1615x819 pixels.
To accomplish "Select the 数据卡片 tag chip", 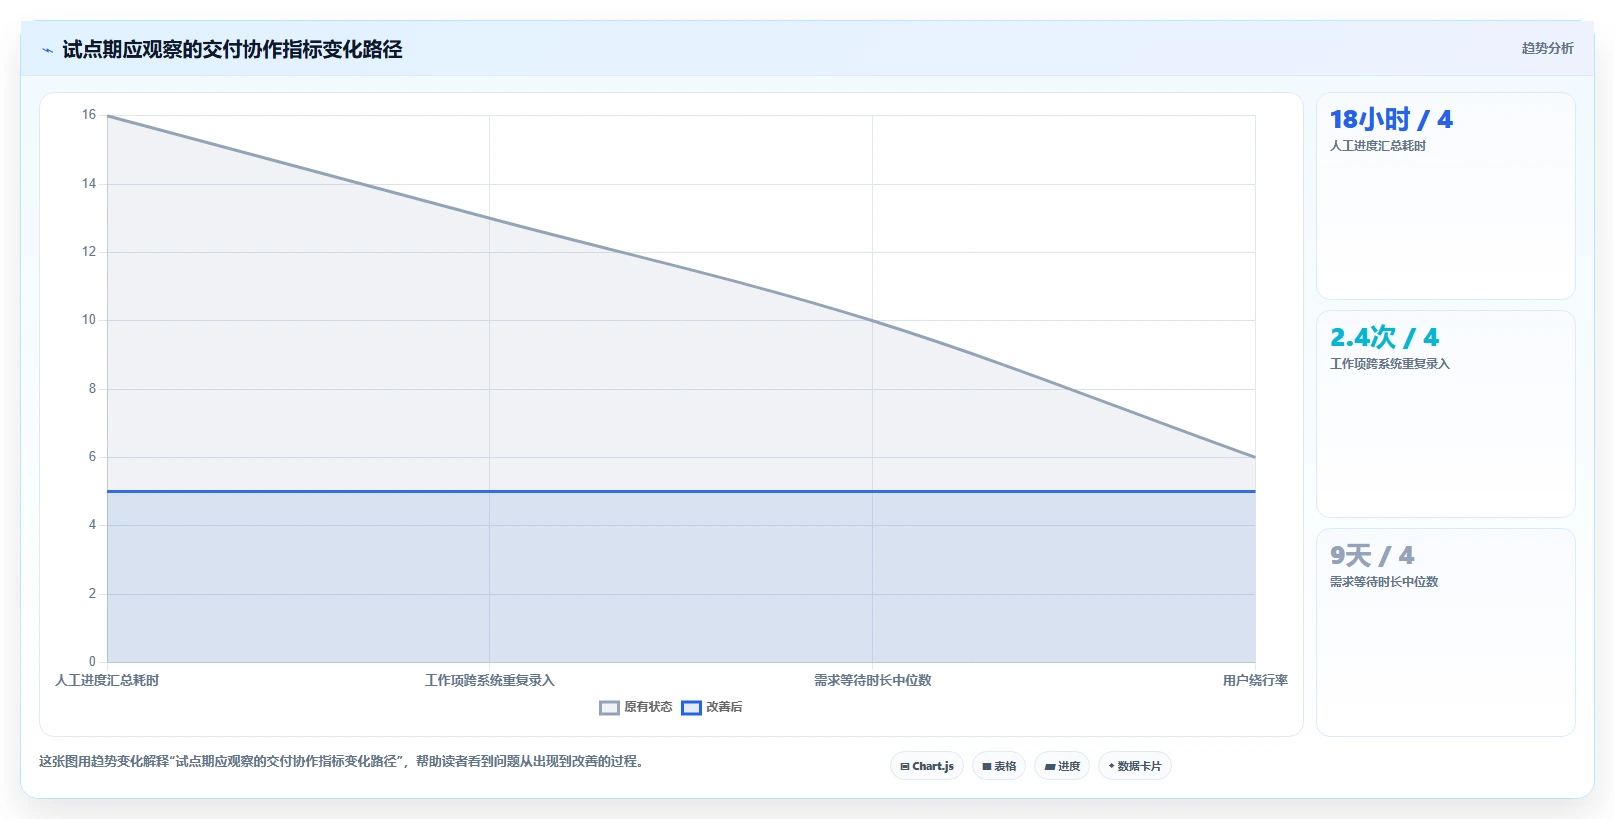I will pos(1135,766).
